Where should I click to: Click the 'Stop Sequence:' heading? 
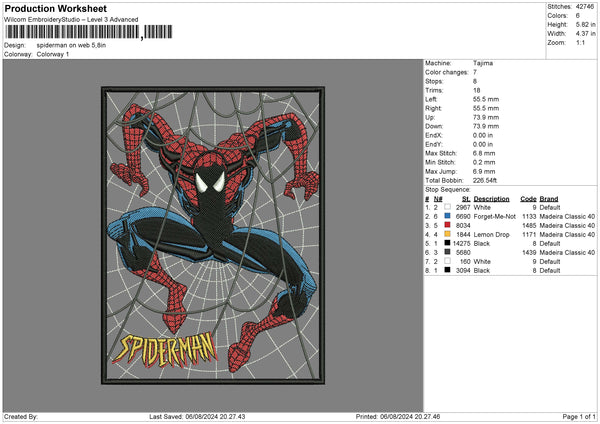point(448,189)
